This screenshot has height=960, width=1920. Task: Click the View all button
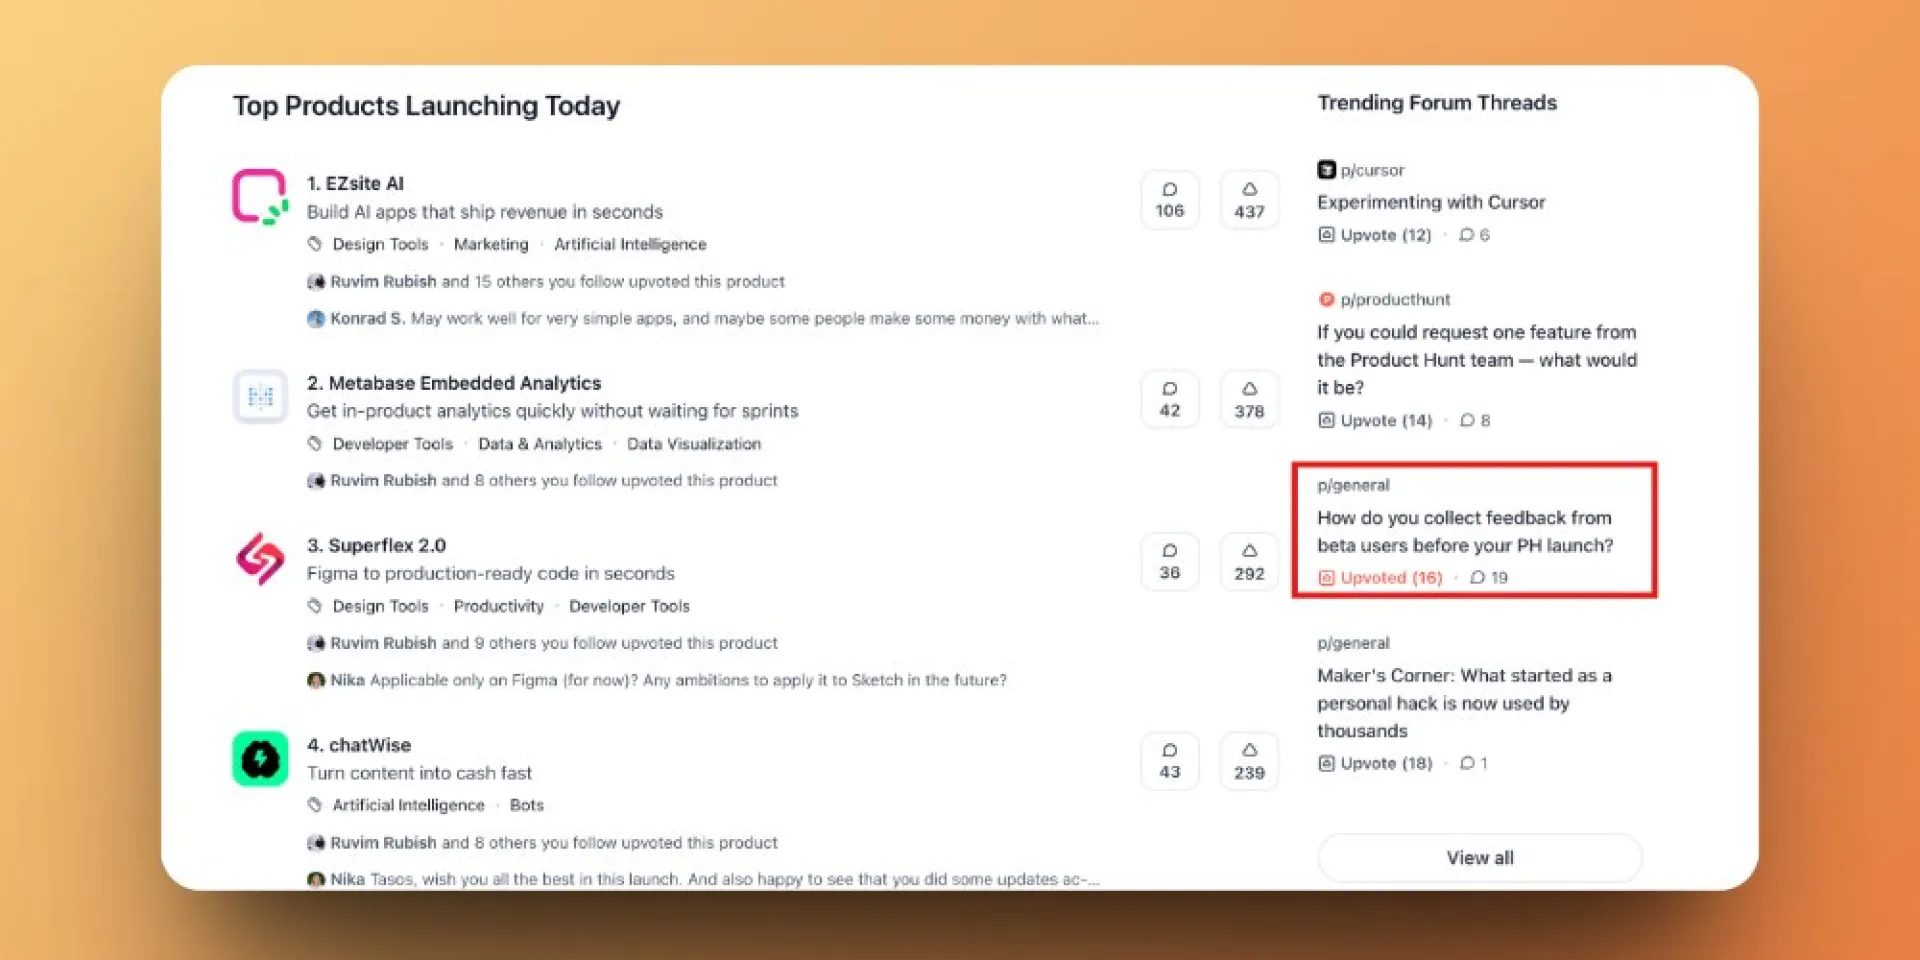[x=1480, y=858]
